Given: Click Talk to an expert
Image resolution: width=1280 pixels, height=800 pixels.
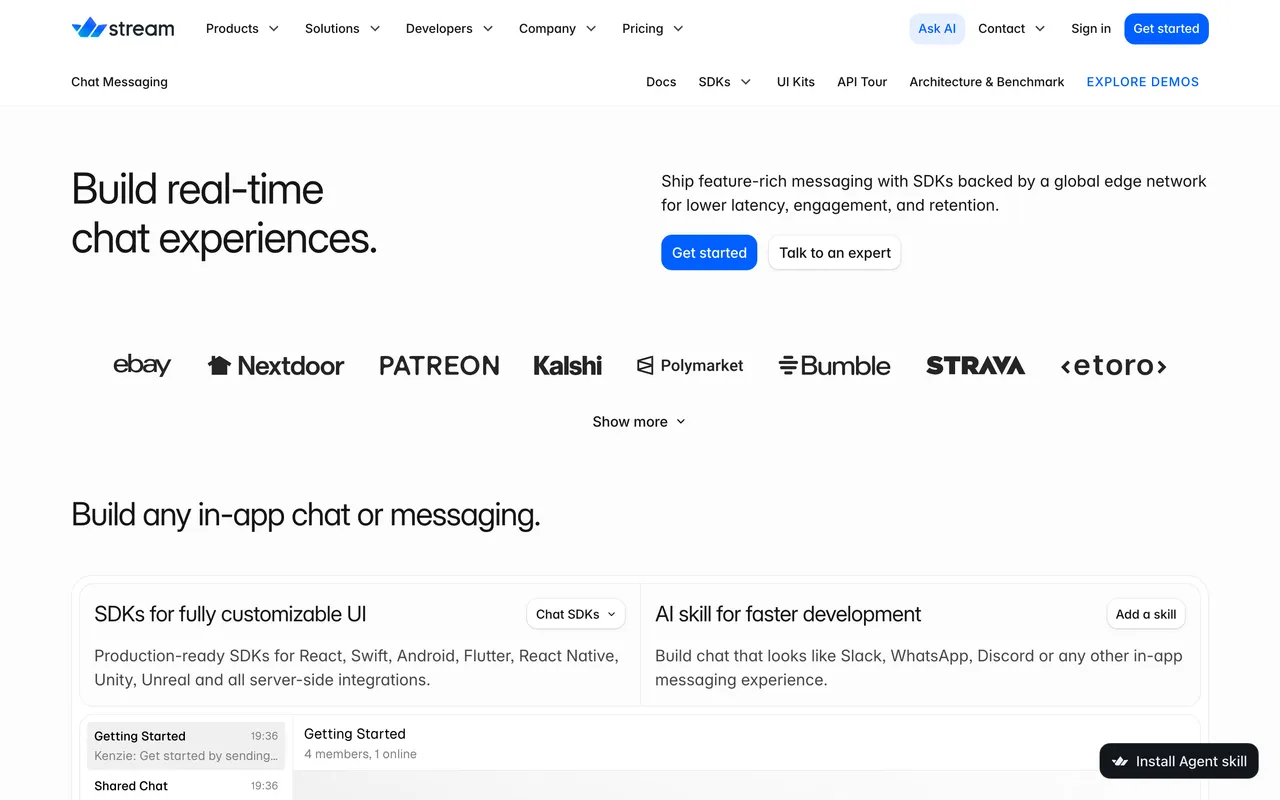Looking at the screenshot, I should click(x=835, y=252).
